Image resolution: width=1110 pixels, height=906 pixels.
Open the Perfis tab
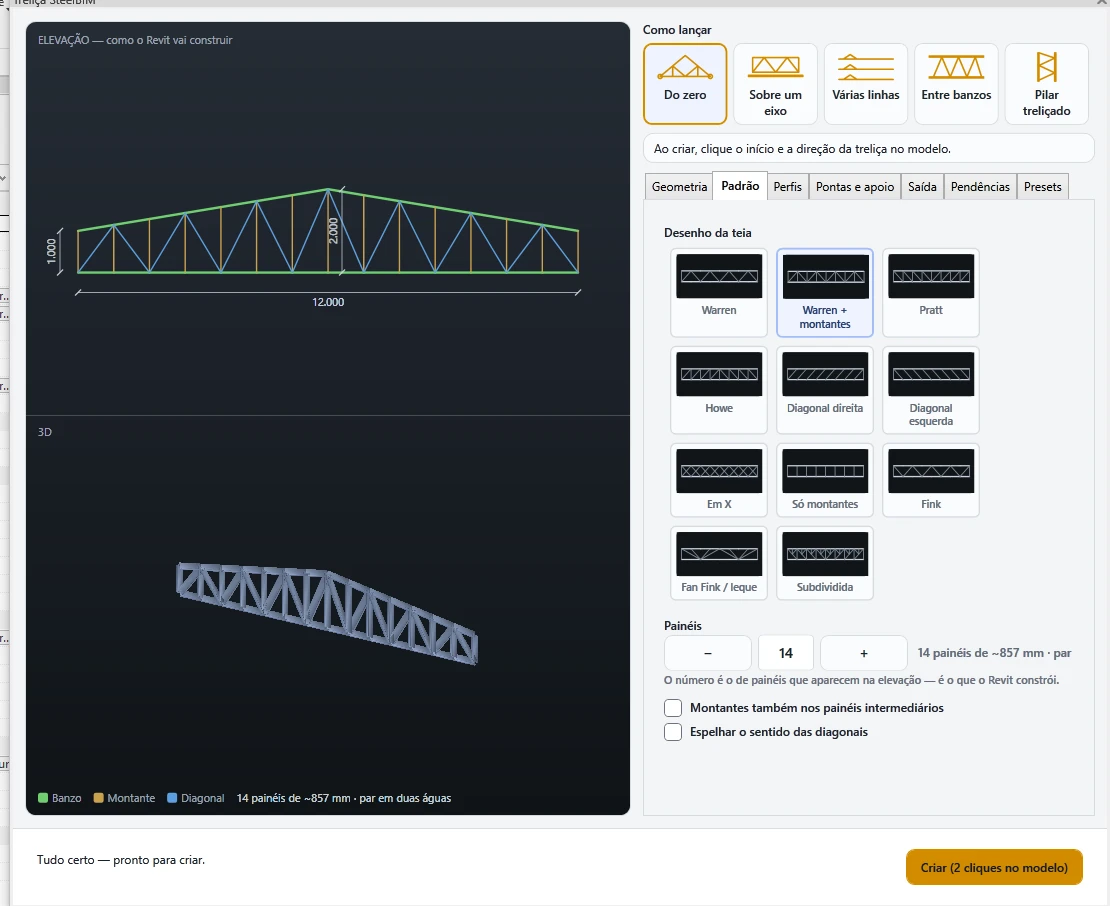[x=787, y=187]
